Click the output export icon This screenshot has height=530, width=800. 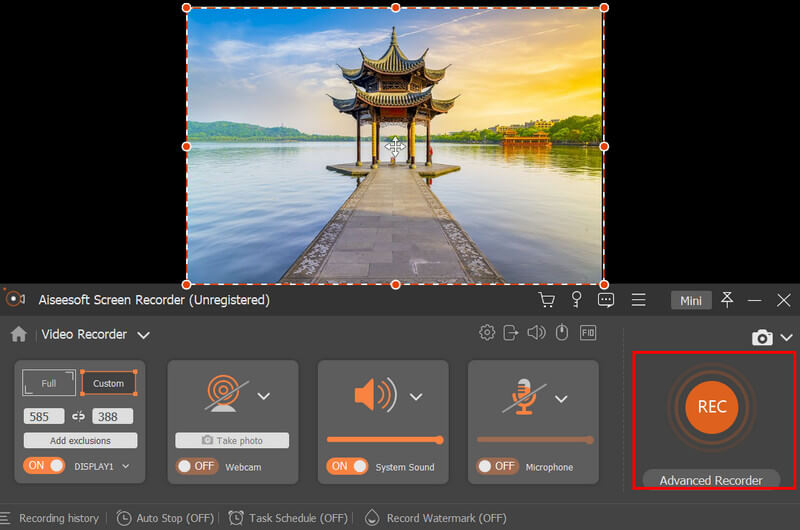click(511, 333)
